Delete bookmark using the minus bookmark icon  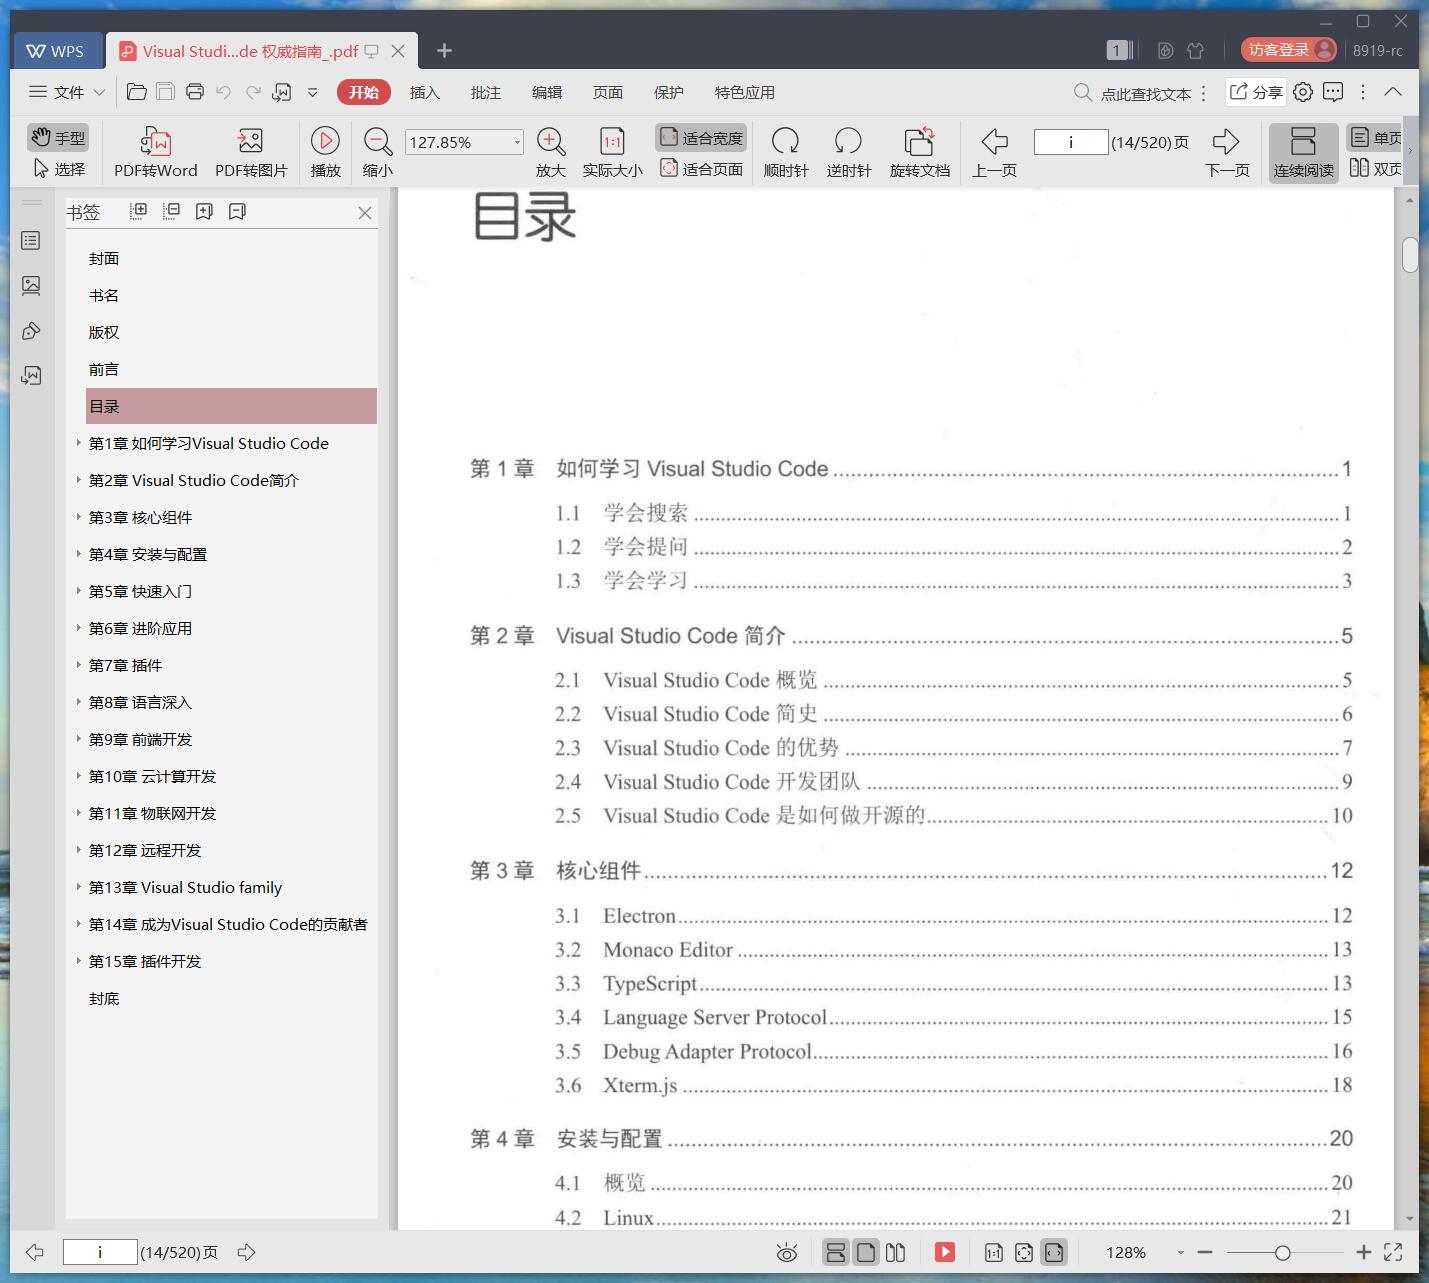pyautogui.click(x=237, y=211)
